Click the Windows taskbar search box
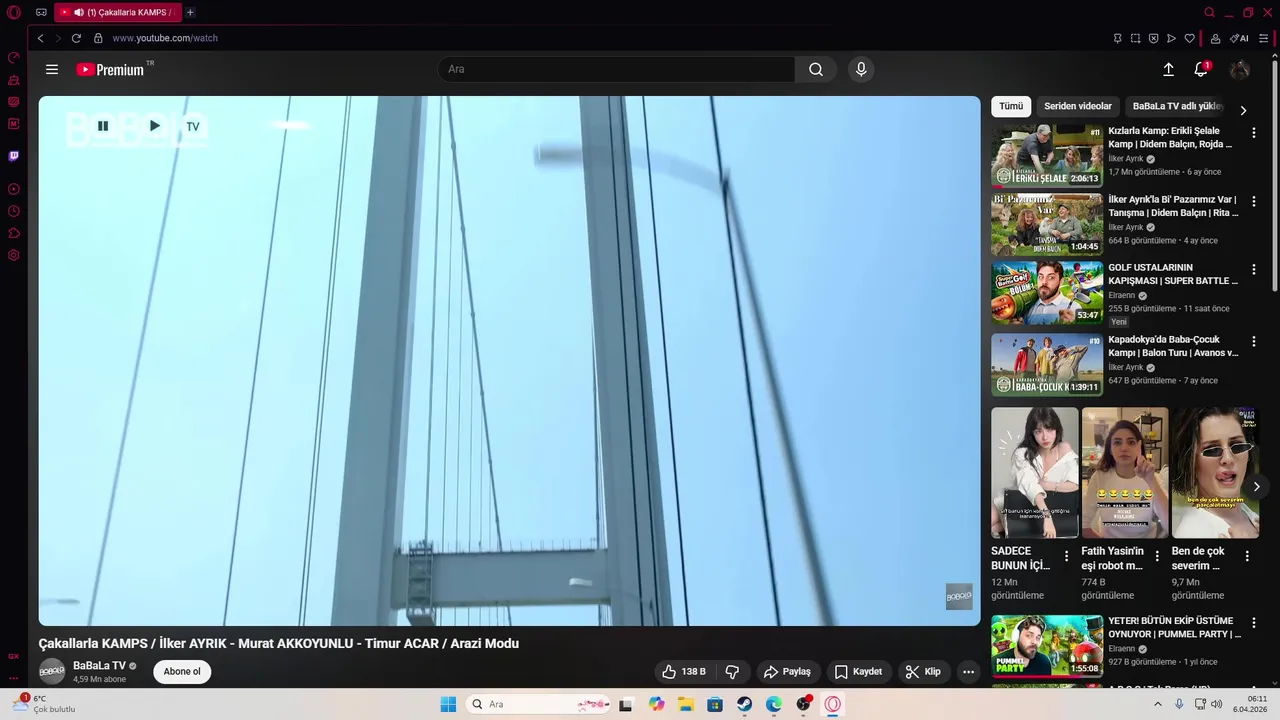Screen dimensions: 1280x720 539,704
